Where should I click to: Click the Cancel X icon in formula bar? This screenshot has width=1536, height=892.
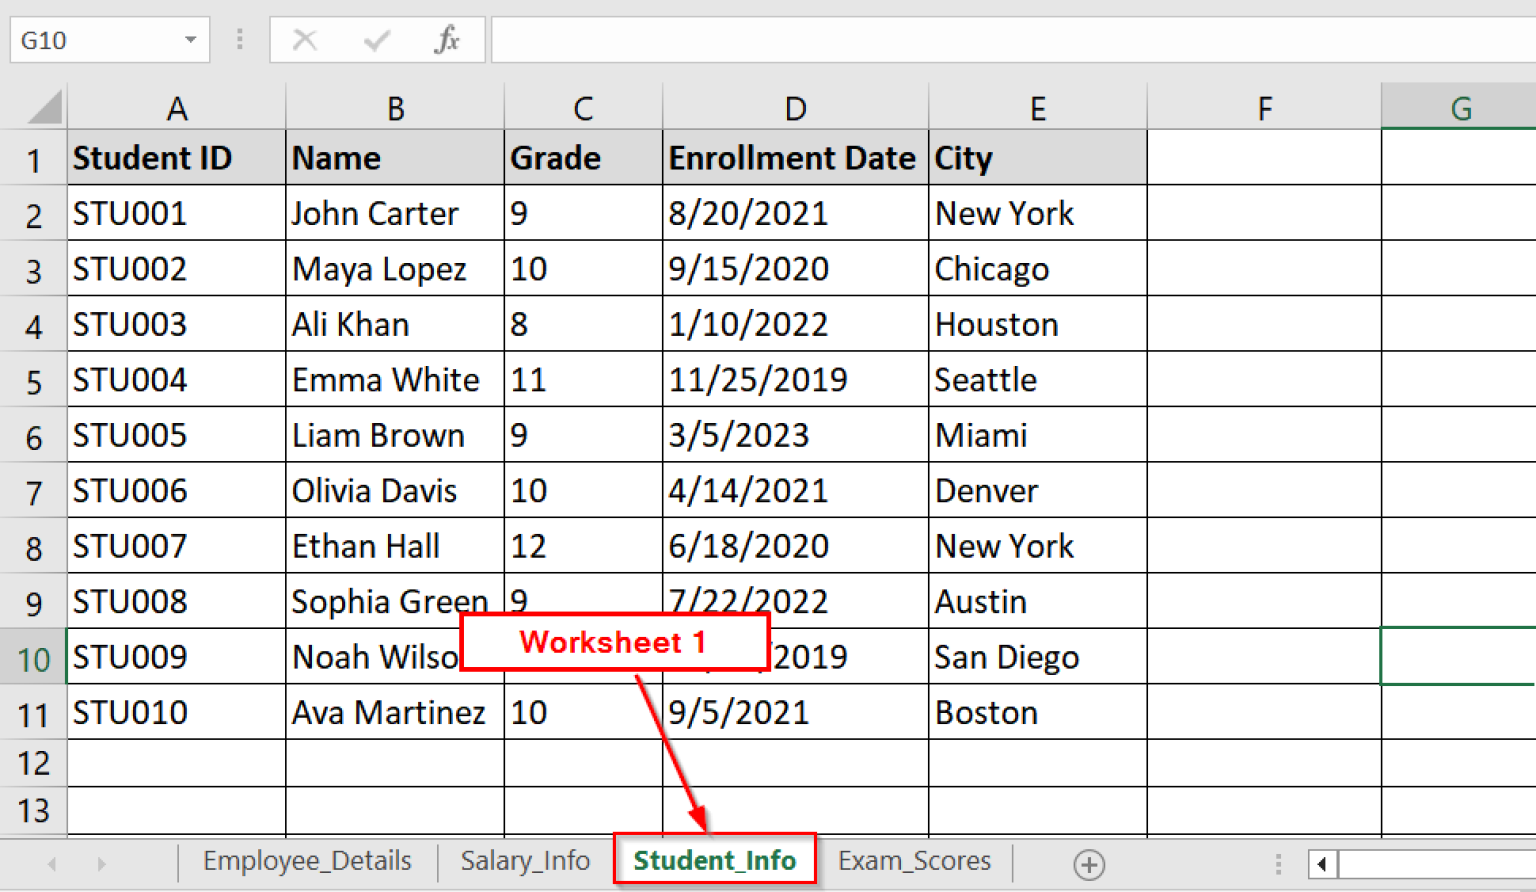tap(305, 40)
